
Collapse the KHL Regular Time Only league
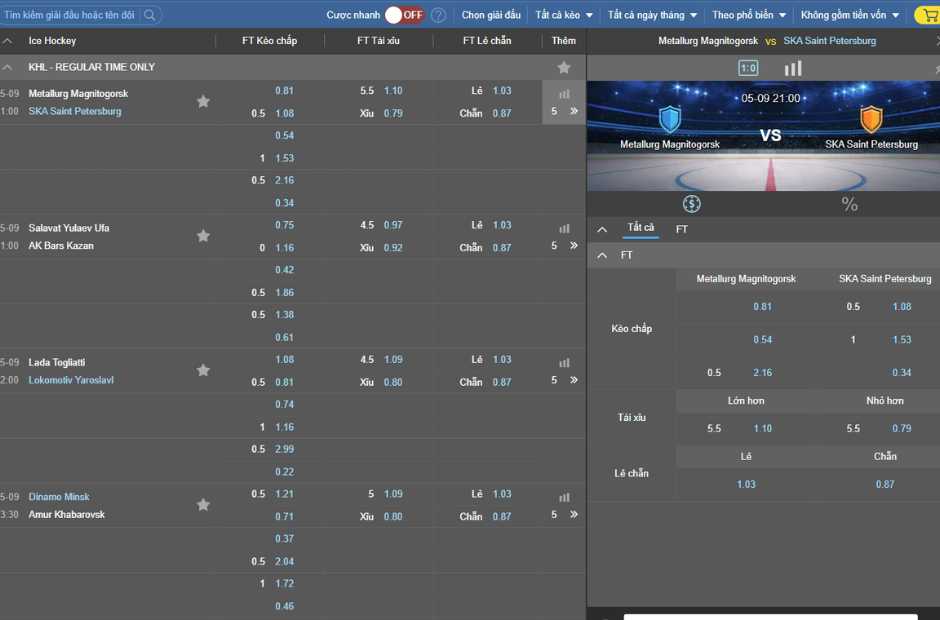click(7, 67)
